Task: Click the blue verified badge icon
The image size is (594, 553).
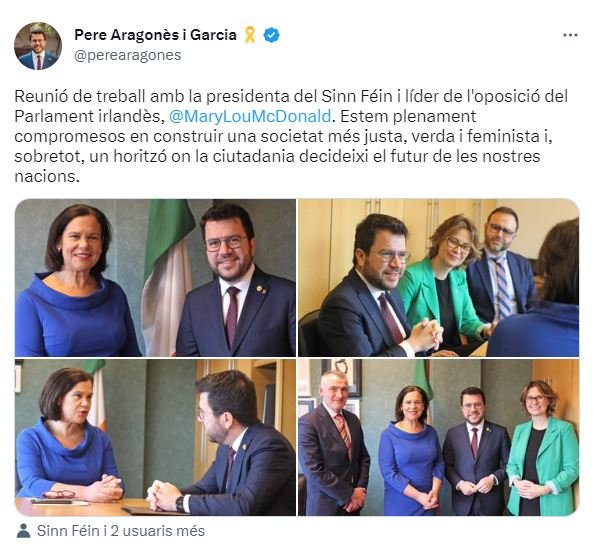Action: [x=271, y=35]
